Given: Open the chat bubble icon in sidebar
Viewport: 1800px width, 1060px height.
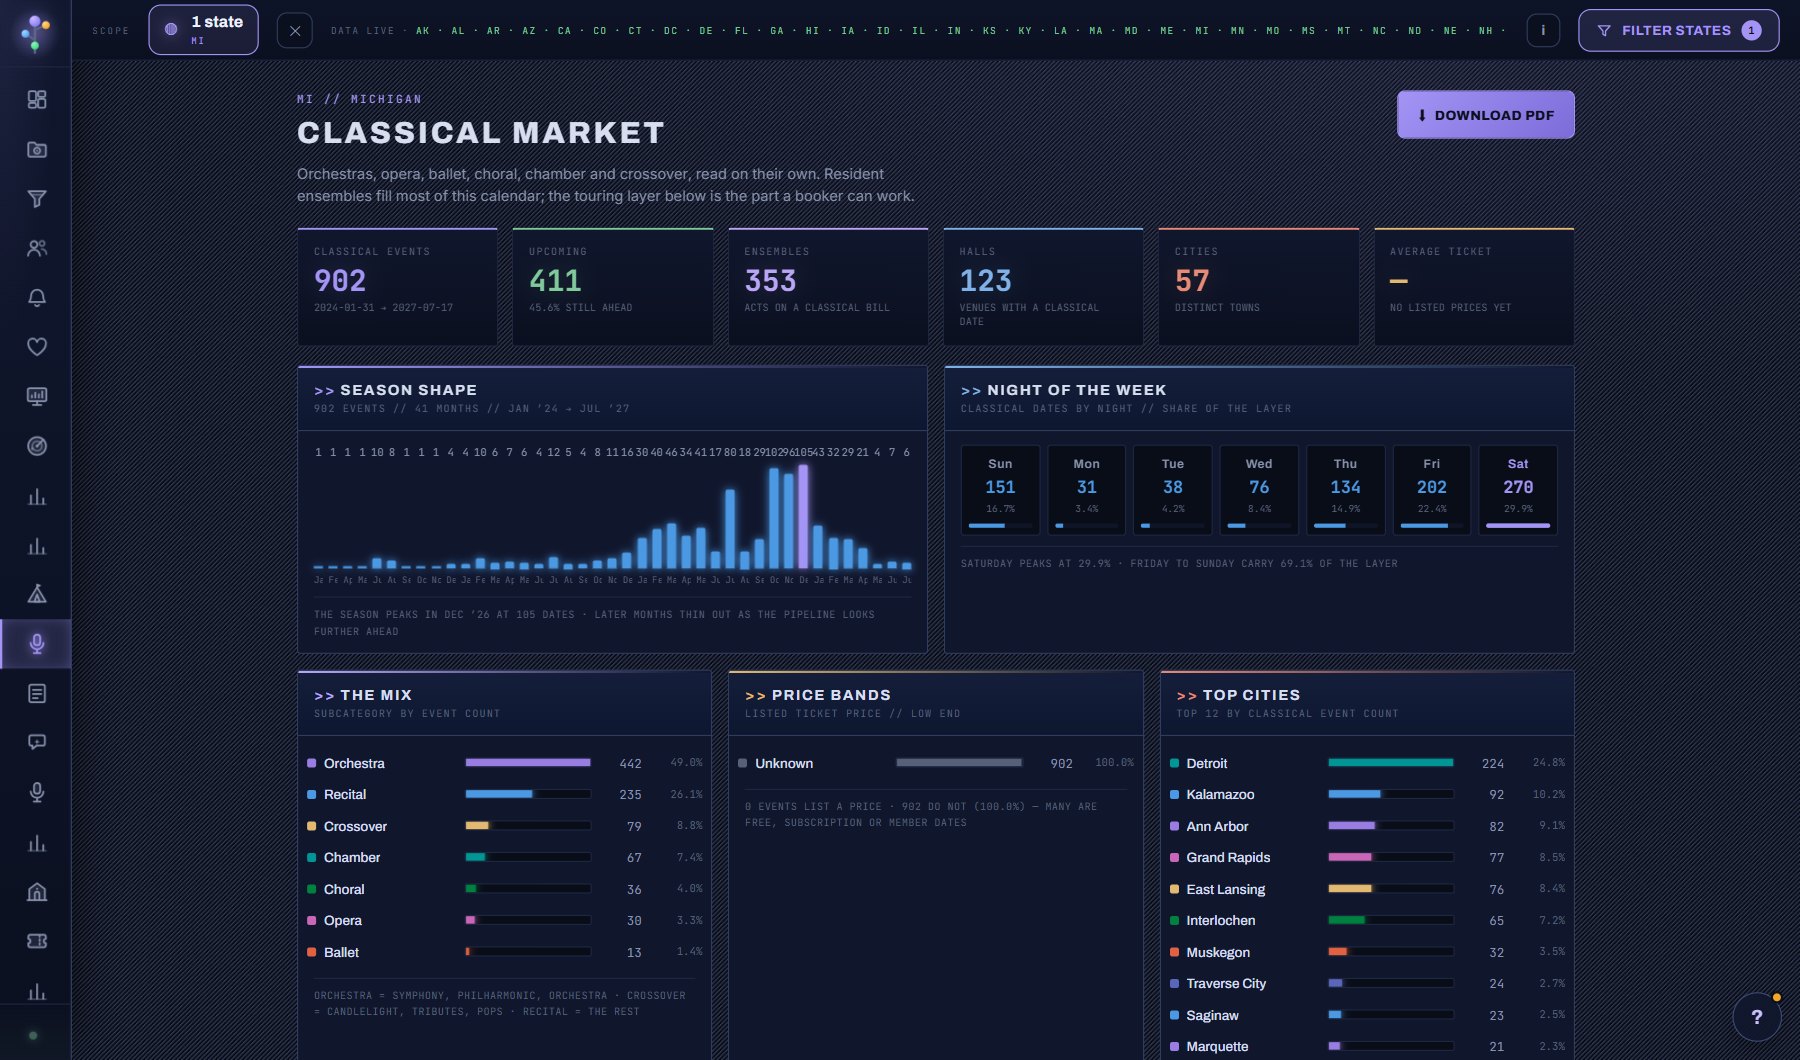Looking at the screenshot, I should tap(37, 743).
